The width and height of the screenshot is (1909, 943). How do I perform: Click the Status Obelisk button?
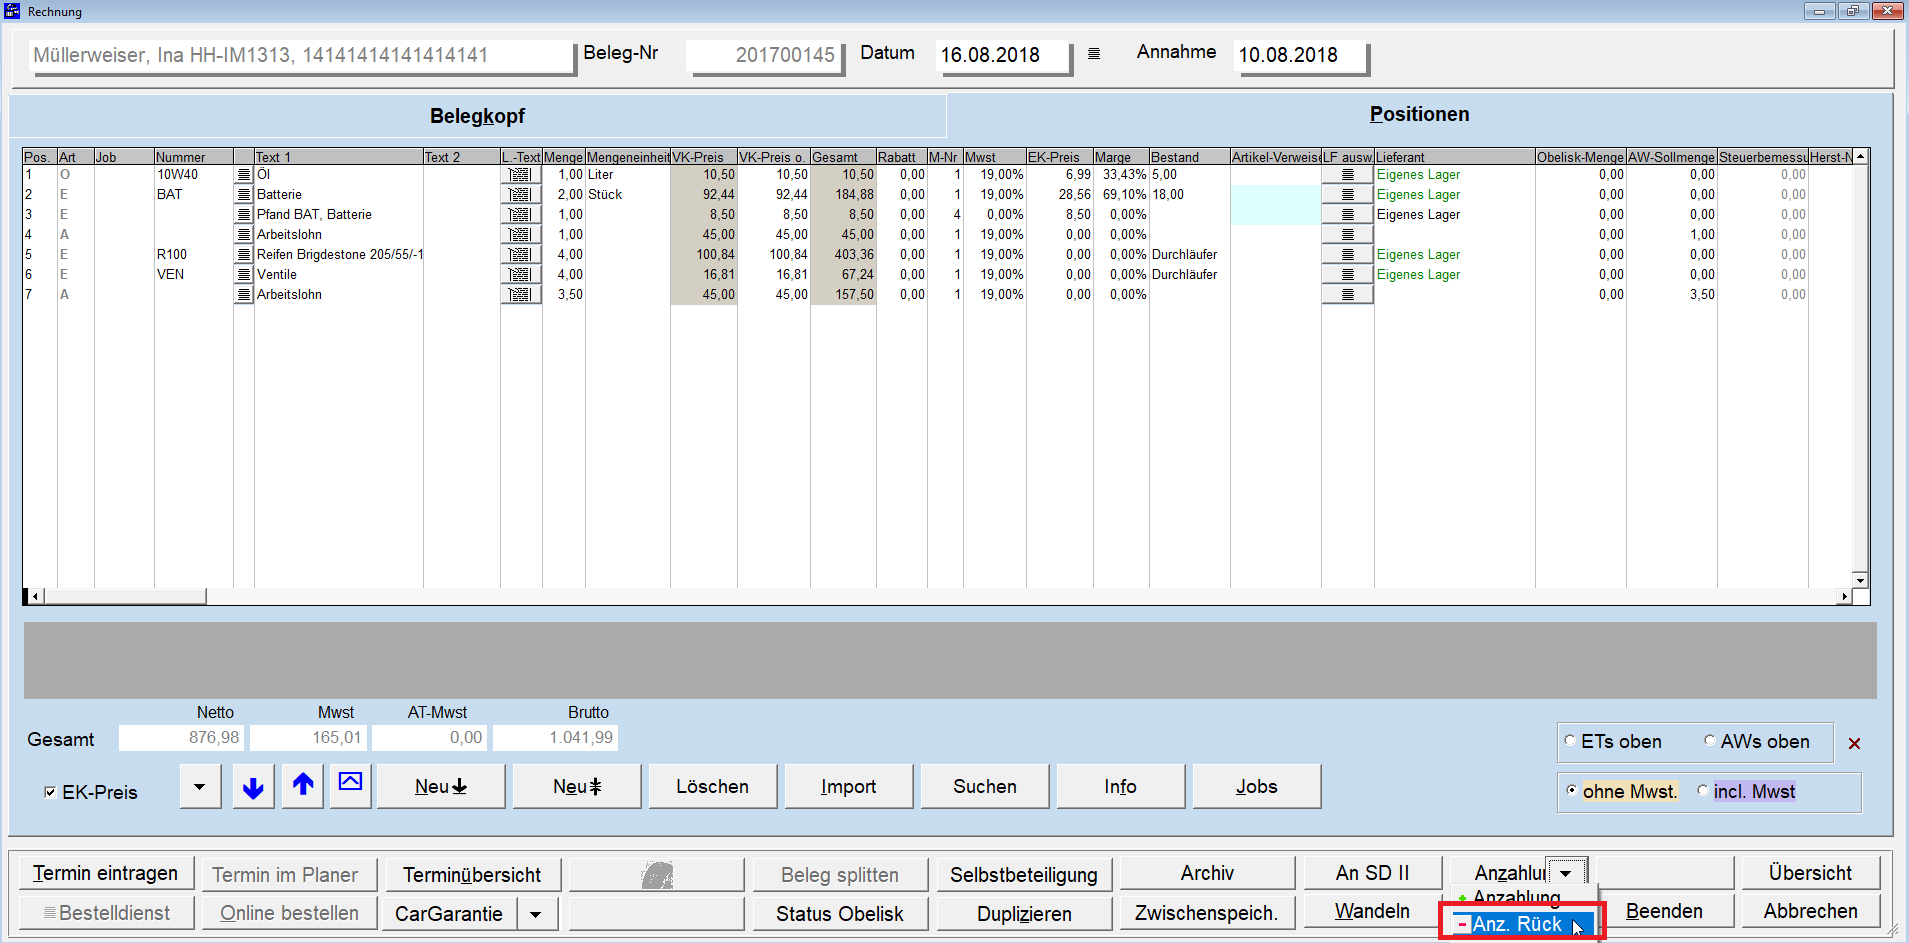click(x=840, y=914)
